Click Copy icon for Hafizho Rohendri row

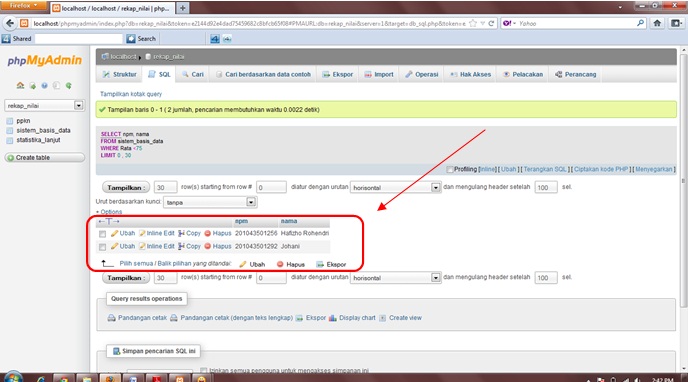click(x=181, y=233)
